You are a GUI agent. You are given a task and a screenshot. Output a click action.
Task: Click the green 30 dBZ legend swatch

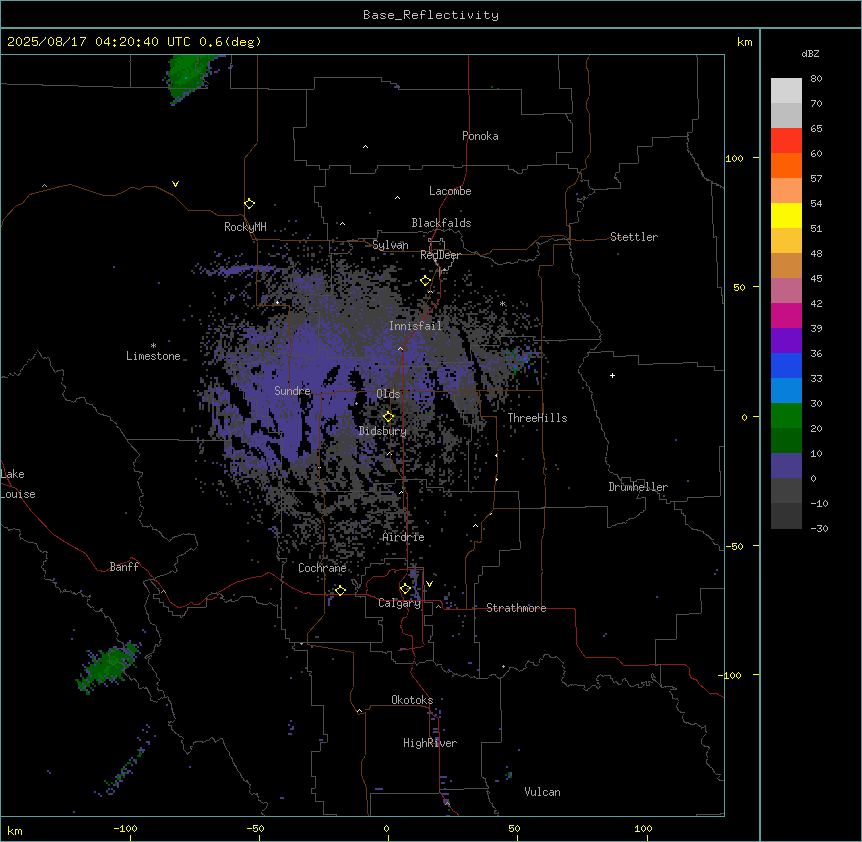pos(786,416)
